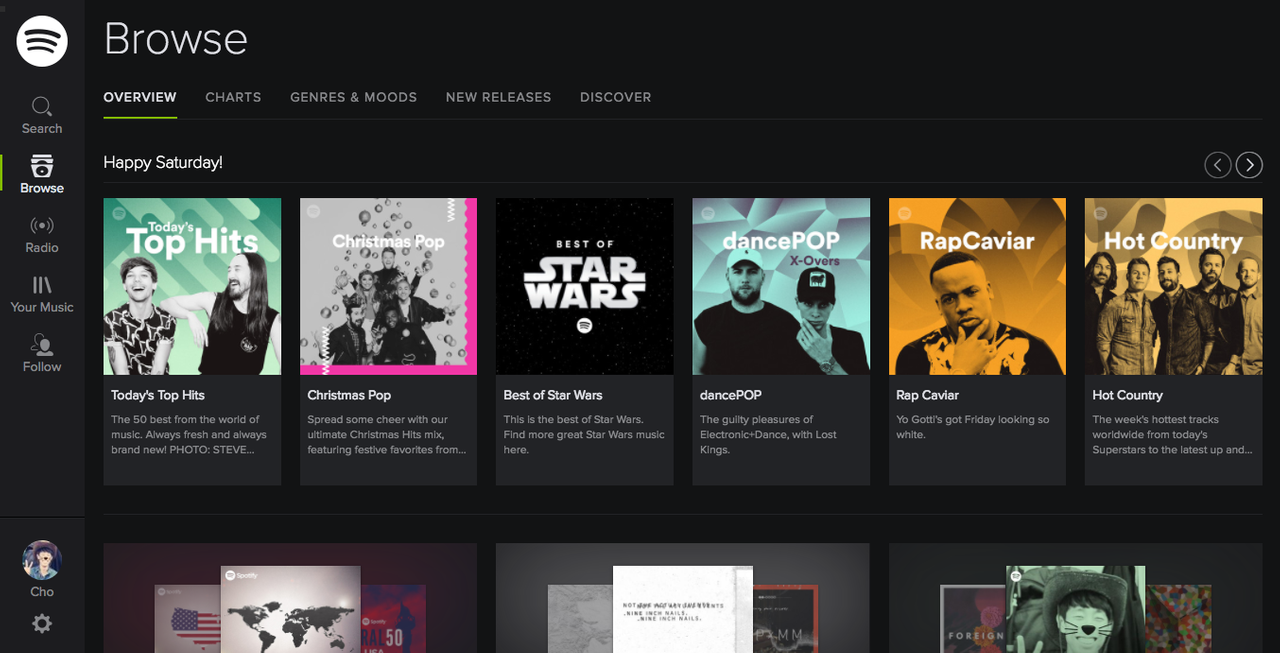
Task: Open the RapCaviar playlist cover
Action: click(977, 286)
